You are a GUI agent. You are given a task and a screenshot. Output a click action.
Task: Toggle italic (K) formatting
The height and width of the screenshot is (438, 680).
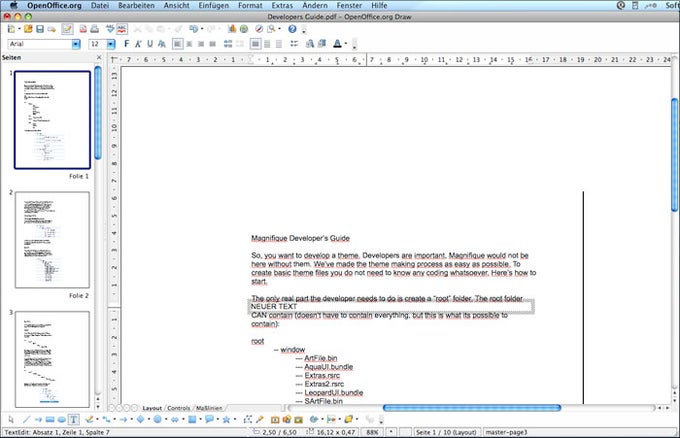pos(138,44)
